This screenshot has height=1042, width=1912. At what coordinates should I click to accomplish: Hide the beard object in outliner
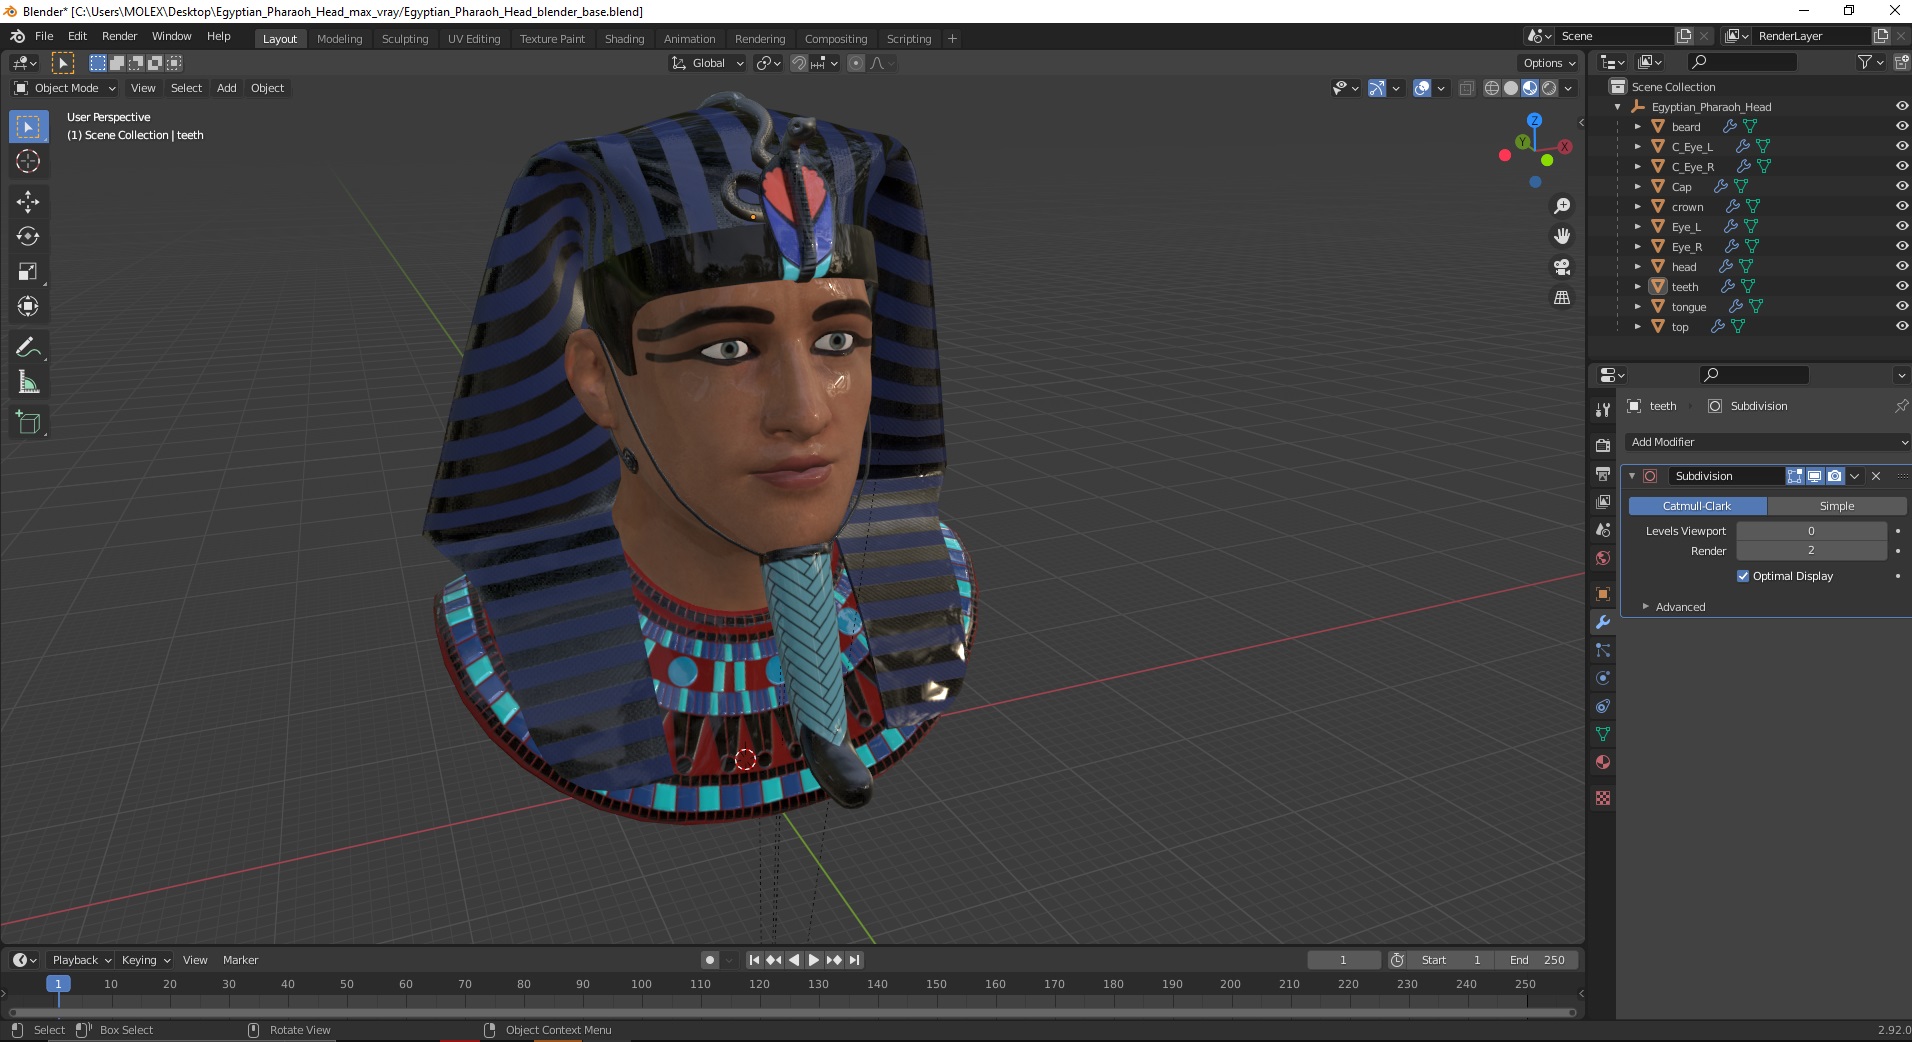point(1901,126)
